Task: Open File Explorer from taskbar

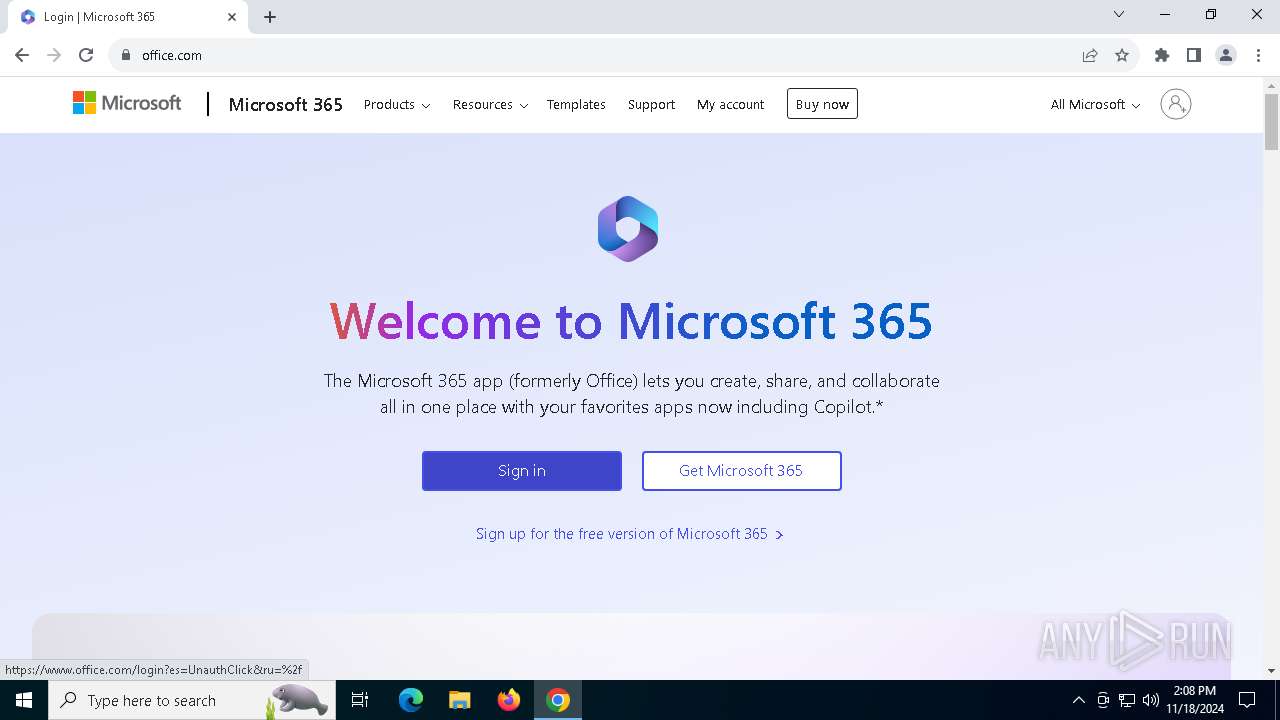Action: (x=460, y=700)
